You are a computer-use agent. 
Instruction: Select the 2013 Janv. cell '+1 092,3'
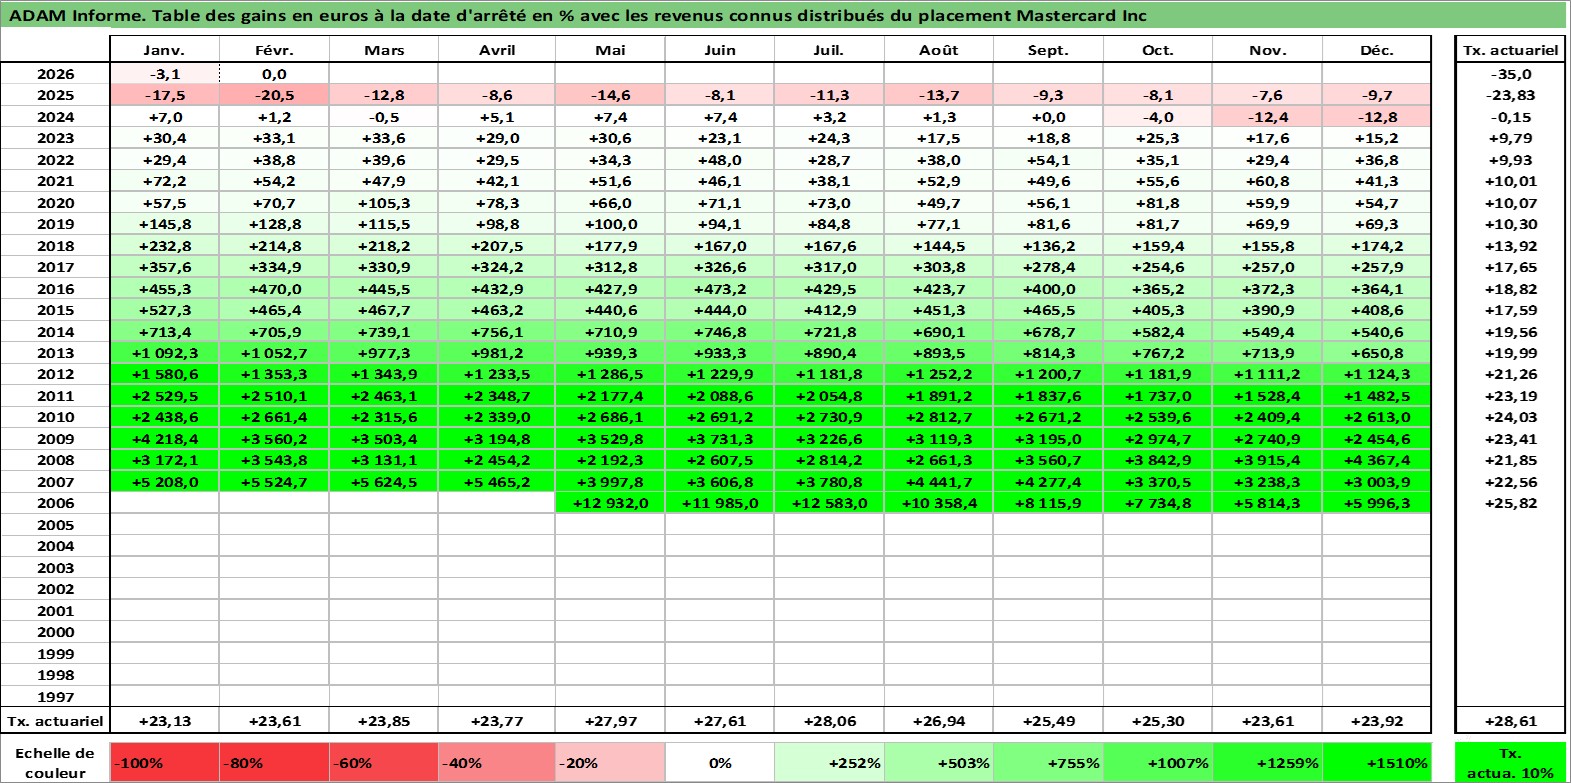click(x=165, y=353)
